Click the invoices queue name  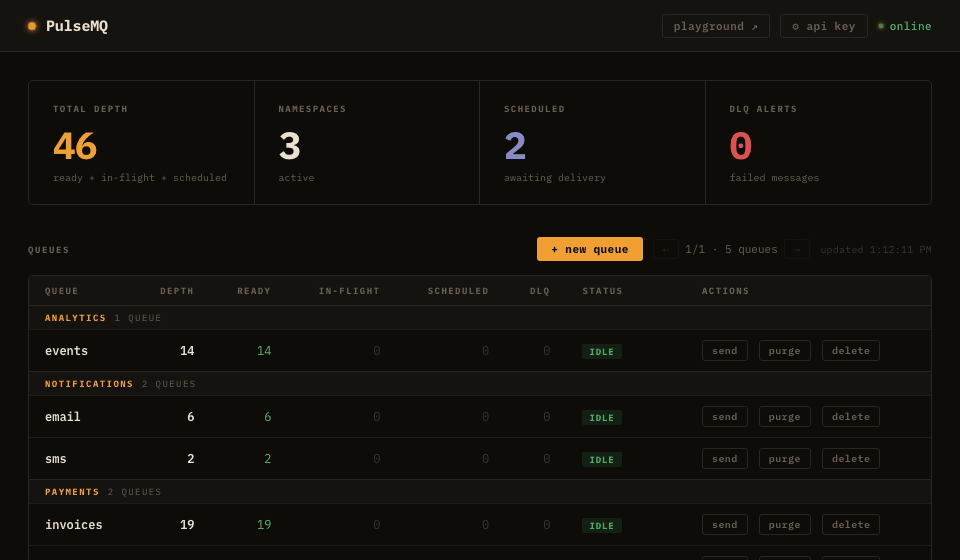[73, 525]
